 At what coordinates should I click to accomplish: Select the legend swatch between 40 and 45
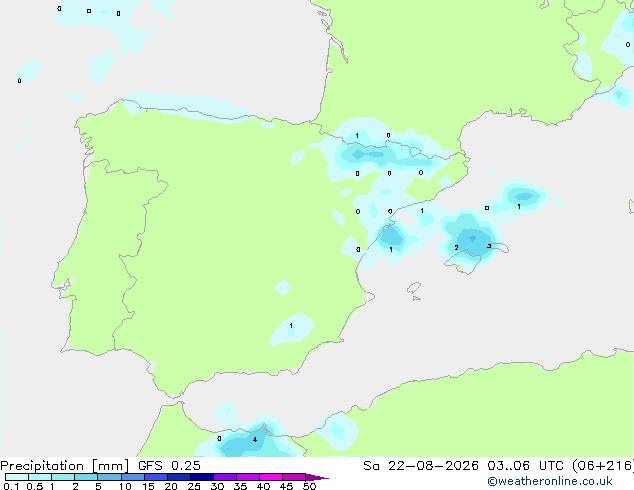pyautogui.click(x=271, y=477)
